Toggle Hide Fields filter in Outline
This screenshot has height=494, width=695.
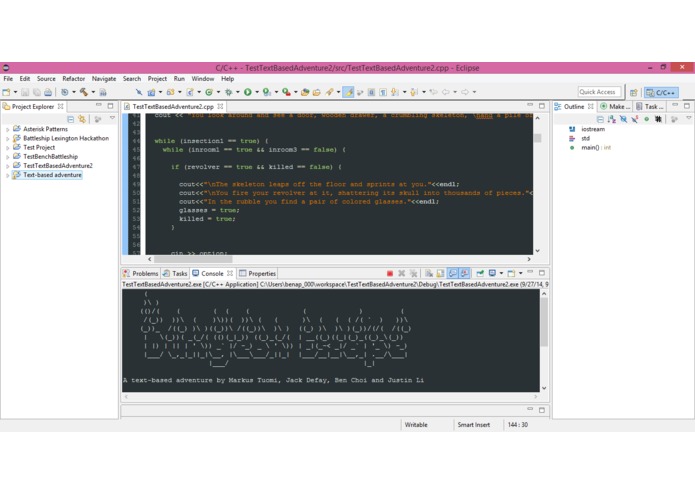click(x=623, y=119)
